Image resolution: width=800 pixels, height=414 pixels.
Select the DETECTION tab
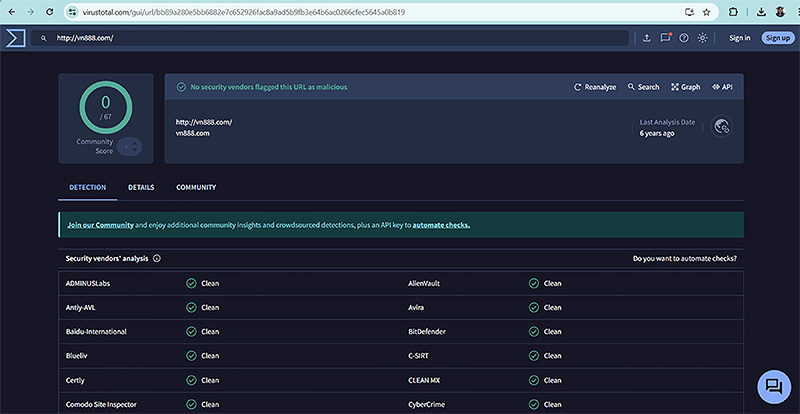click(88, 187)
